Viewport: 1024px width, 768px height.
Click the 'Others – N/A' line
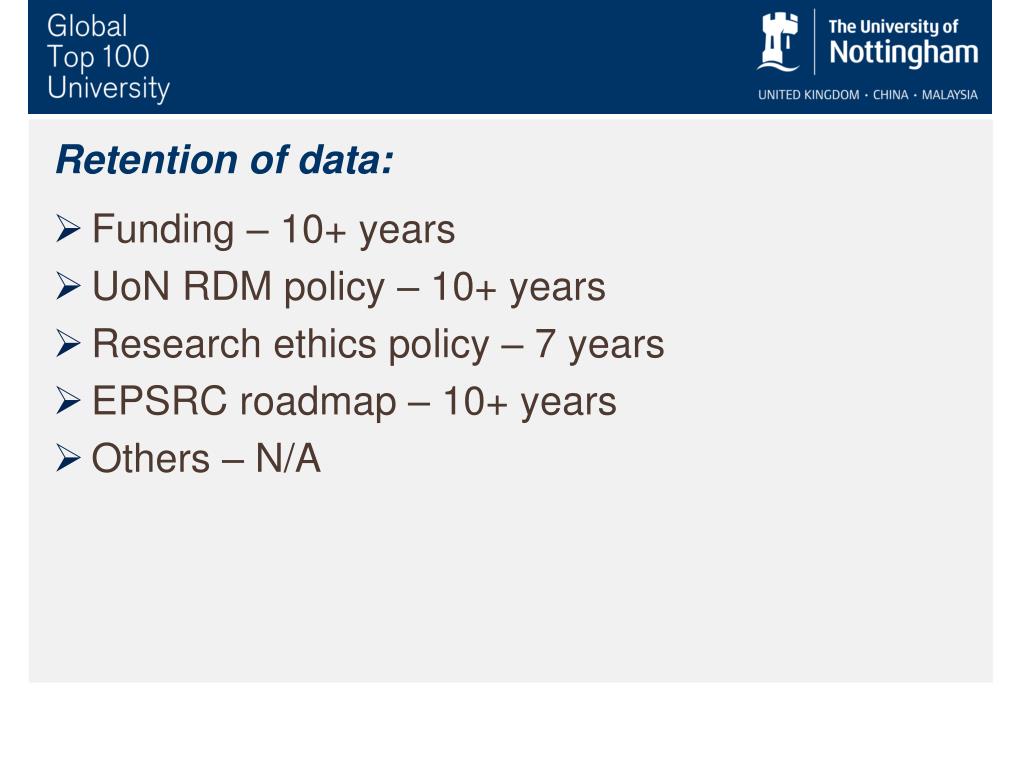pyautogui.click(x=206, y=458)
